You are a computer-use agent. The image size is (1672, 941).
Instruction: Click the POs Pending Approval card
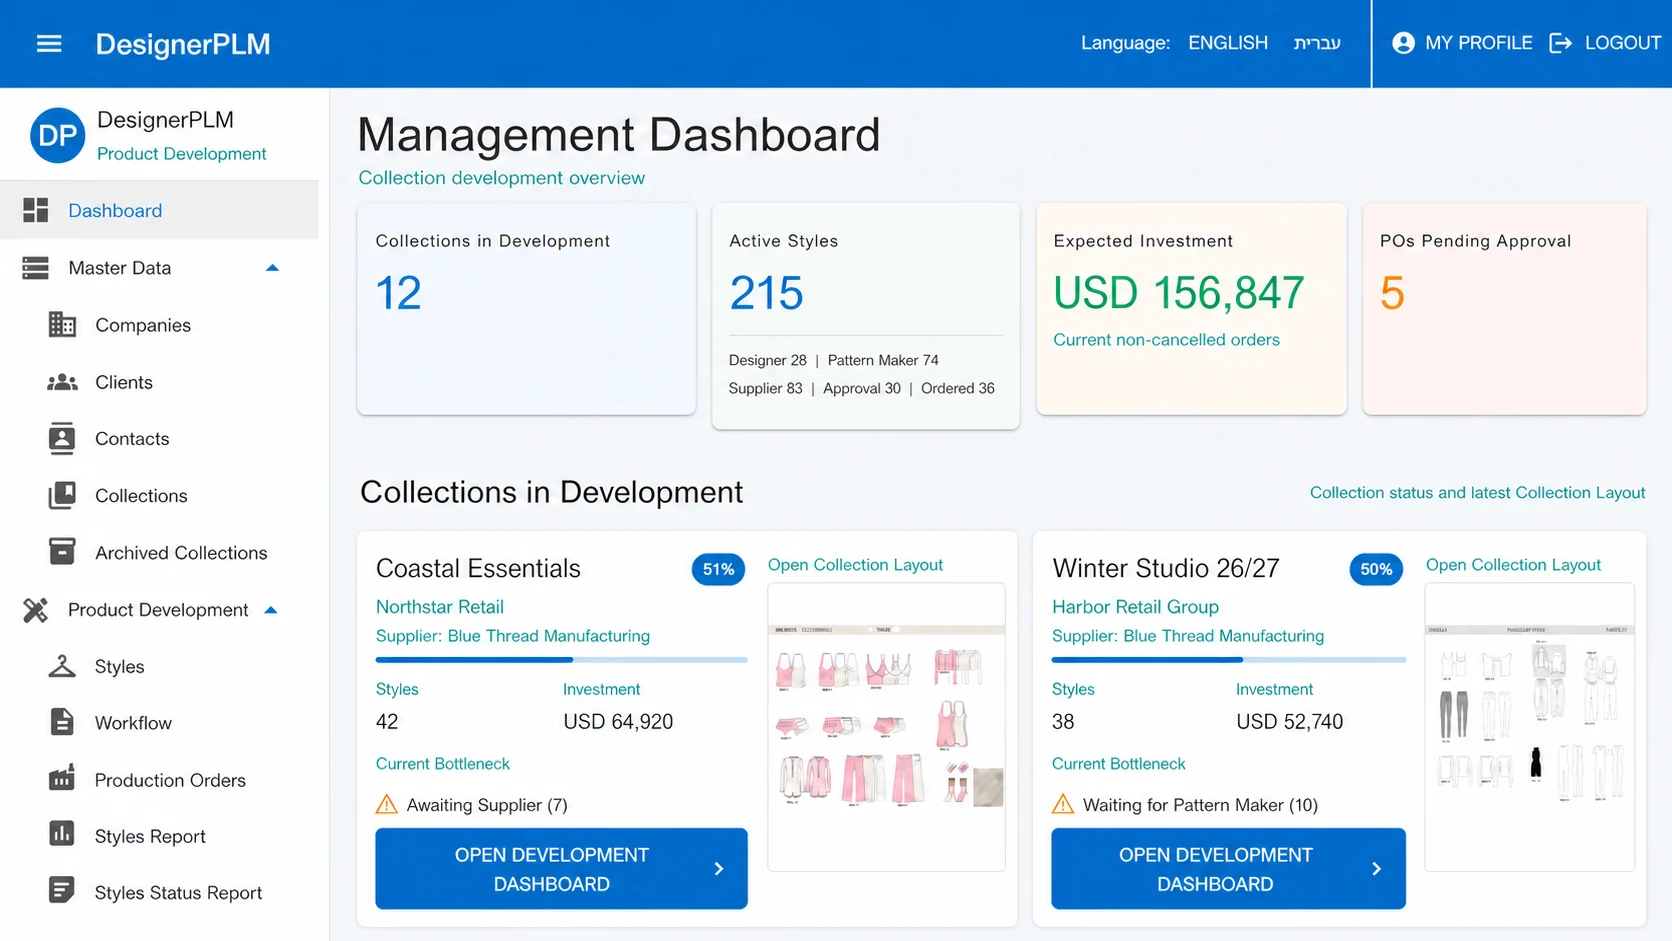1504,309
